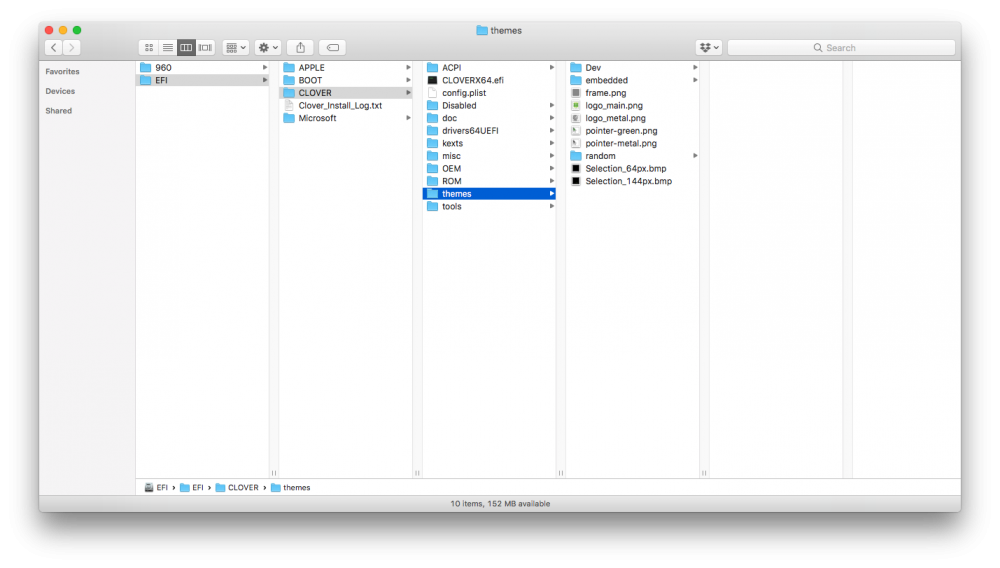The height and width of the screenshot is (568, 1000).
Task: Open the embedded theme folder
Action: [x=633, y=80]
